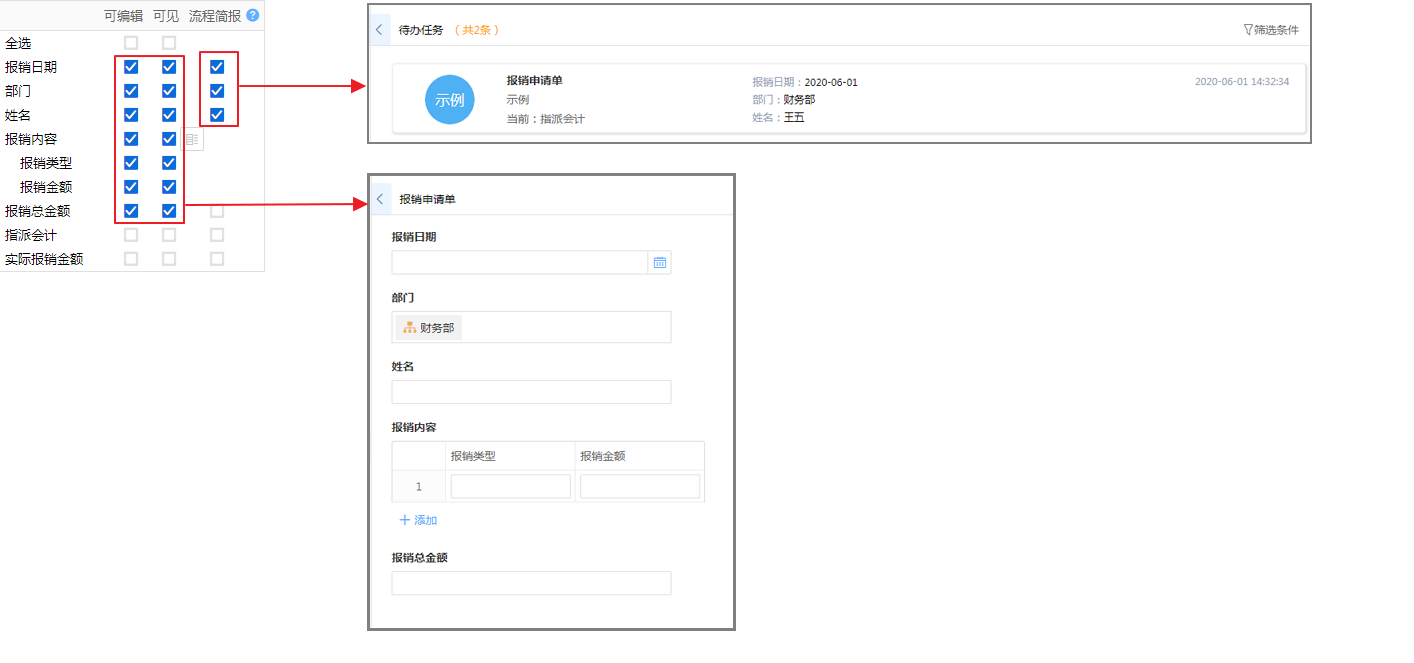Check 报销总金额 流程简报 checkbox
This screenshot has width=1414, height=663.
pos(217,211)
